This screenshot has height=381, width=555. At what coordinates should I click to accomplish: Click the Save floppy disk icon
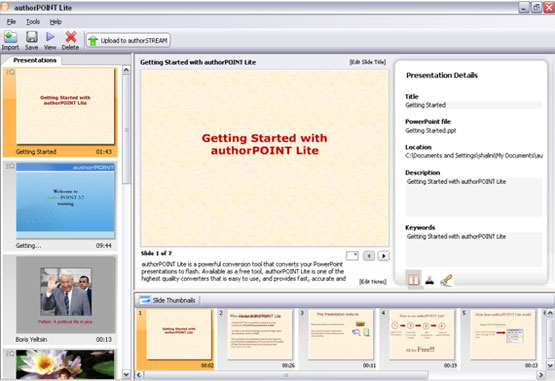coord(32,36)
